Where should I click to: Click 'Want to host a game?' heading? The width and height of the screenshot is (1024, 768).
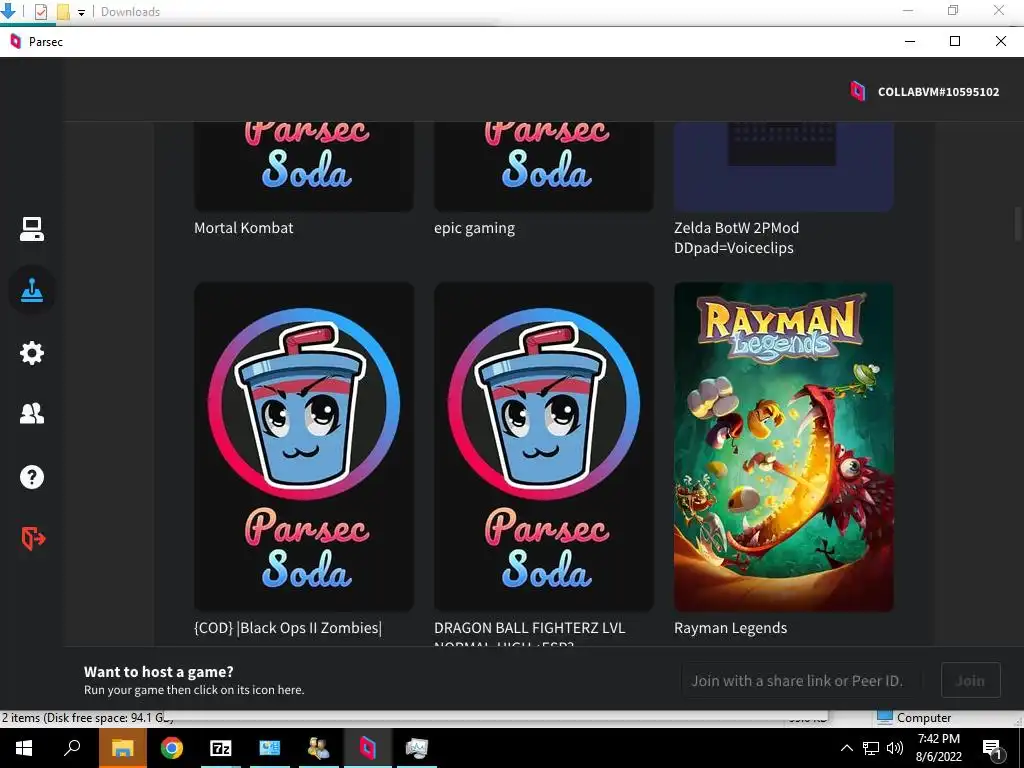coord(159,671)
